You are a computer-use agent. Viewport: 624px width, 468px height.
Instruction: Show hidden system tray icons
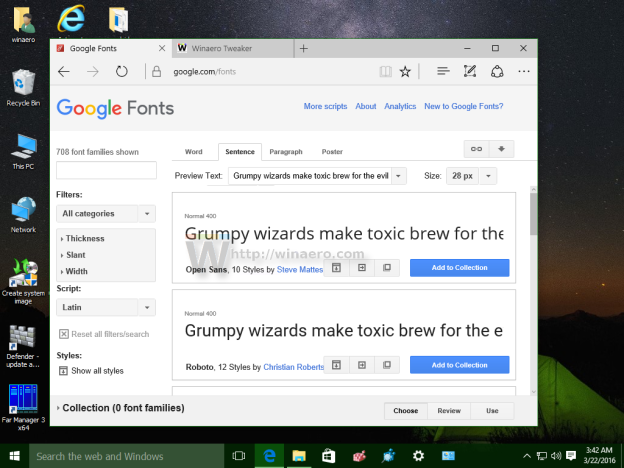526,456
